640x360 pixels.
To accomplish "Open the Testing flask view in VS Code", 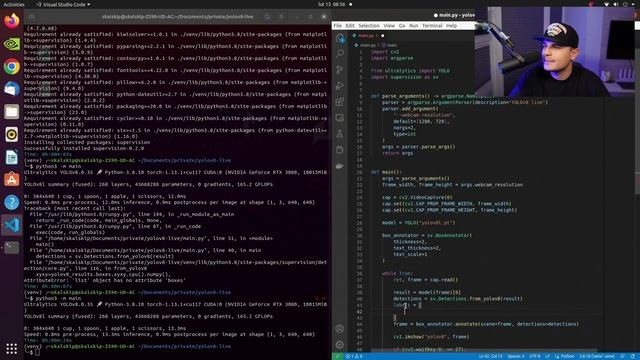I will (340, 134).
